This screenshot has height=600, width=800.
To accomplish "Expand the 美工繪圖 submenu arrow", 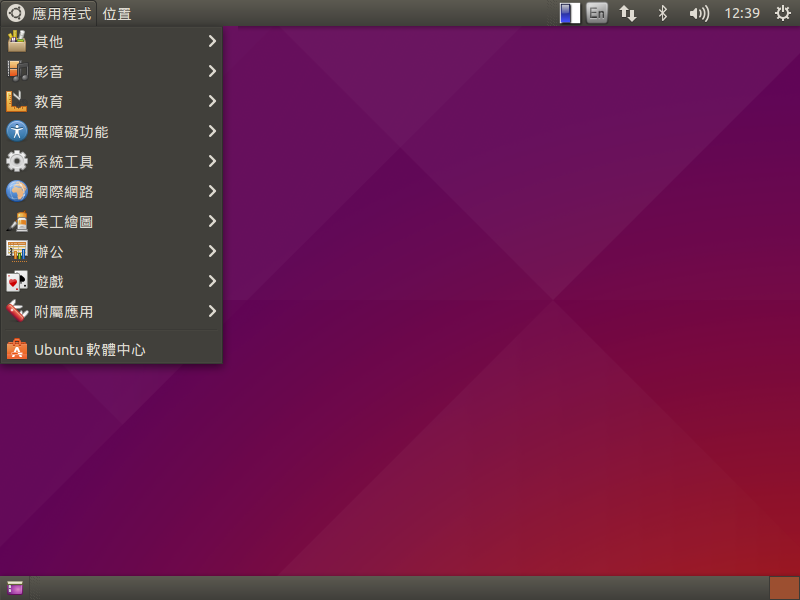I will tap(212, 222).
